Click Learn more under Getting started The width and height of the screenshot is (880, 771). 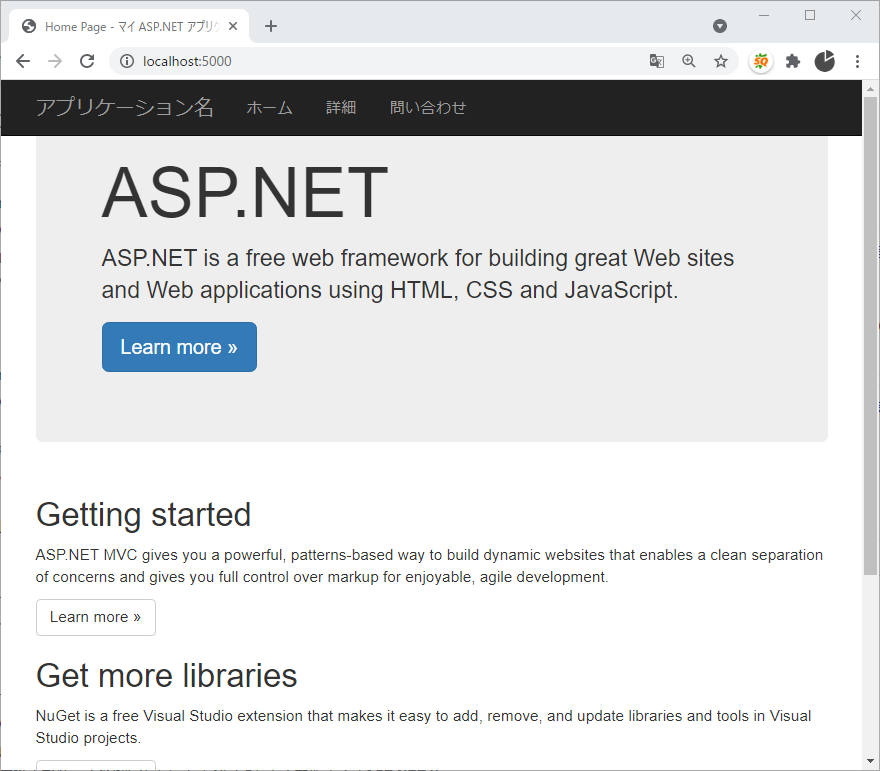pyautogui.click(x=96, y=617)
